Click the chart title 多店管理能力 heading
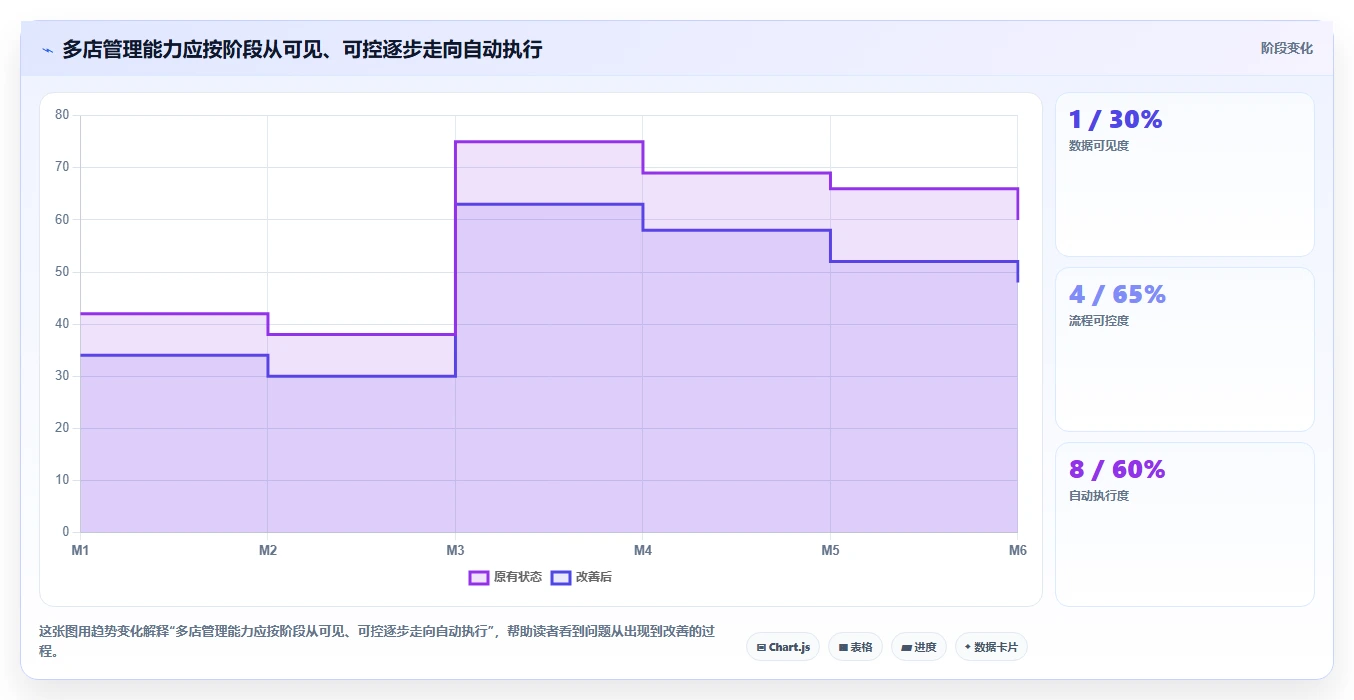This screenshot has height=700, width=1354. coord(302,49)
